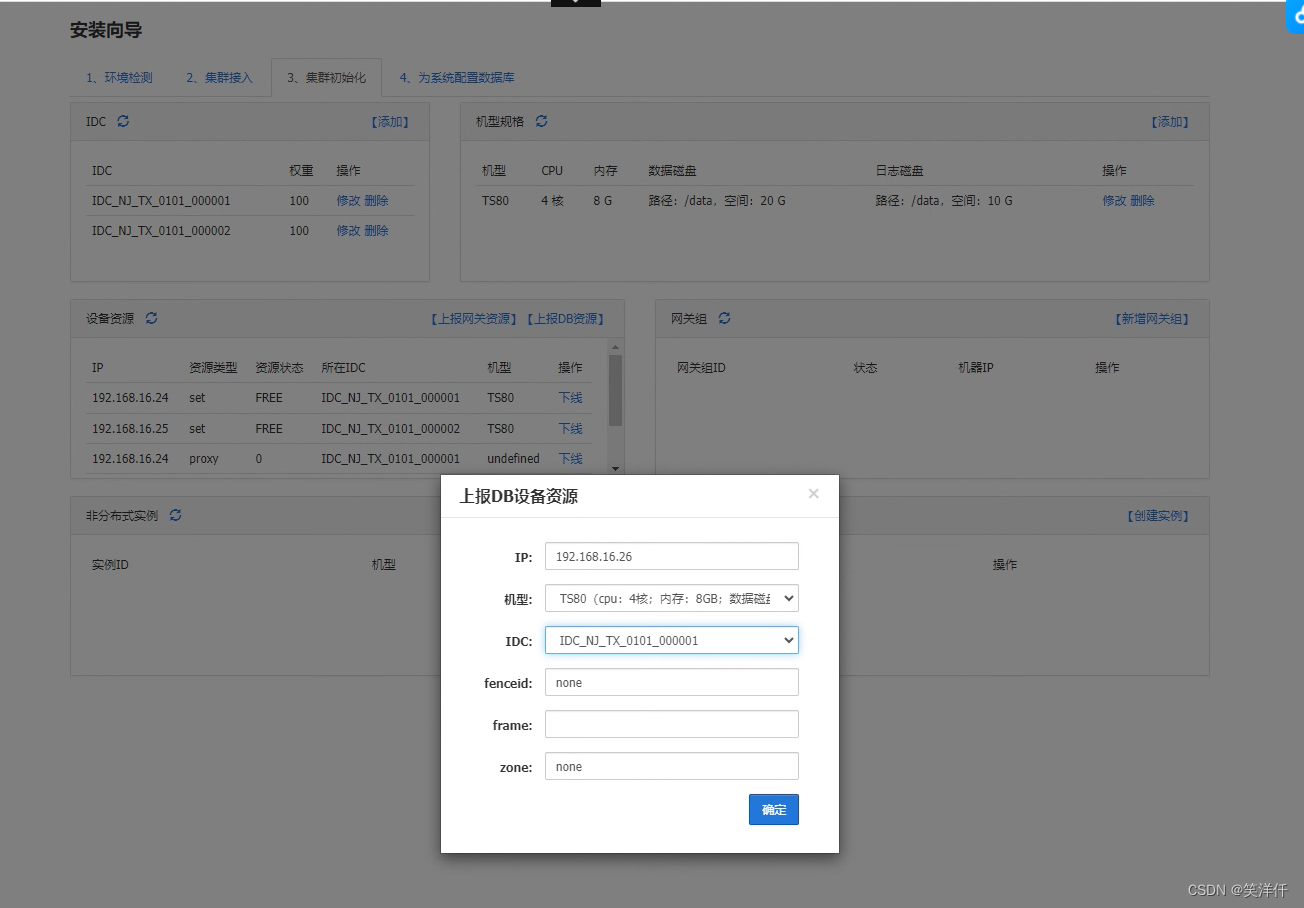Click the 设备资源 scrollbar down arrow
The width and height of the screenshot is (1304, 908).
click(615, 468)
